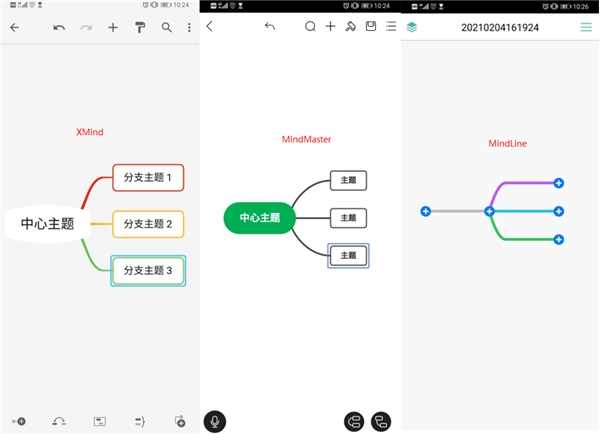Open MindLine hamburger menu
Viewport: 600px width, 434px height.
point(586,27)
